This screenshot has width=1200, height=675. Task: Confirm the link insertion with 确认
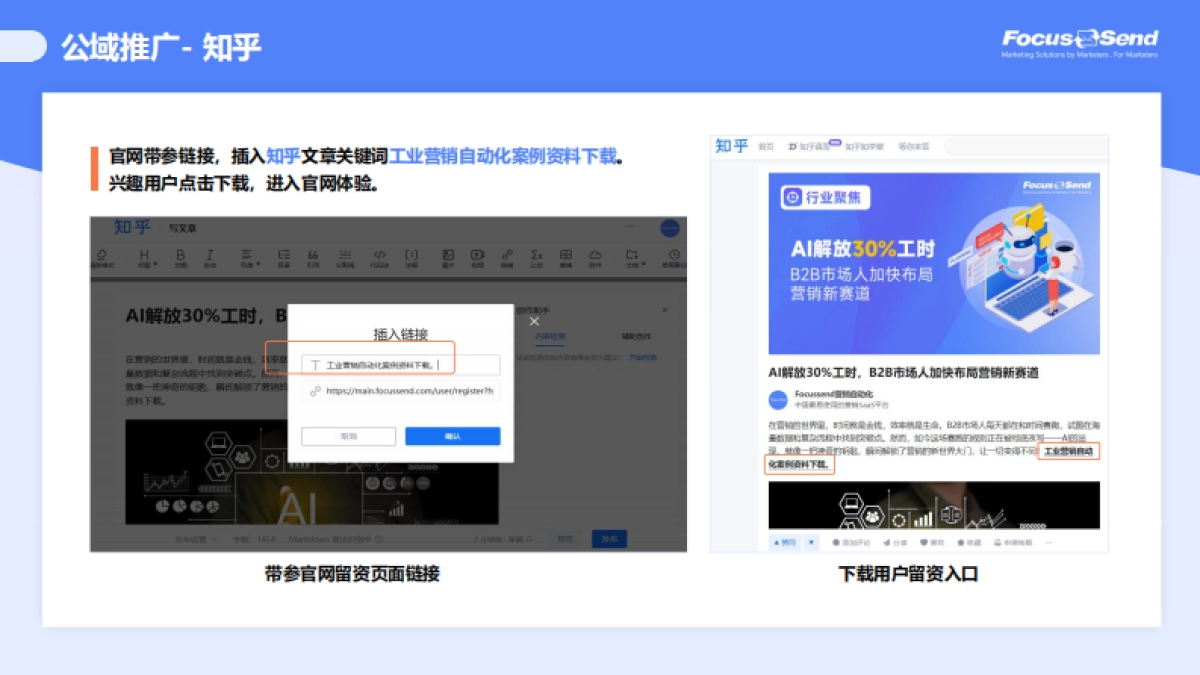452,435
